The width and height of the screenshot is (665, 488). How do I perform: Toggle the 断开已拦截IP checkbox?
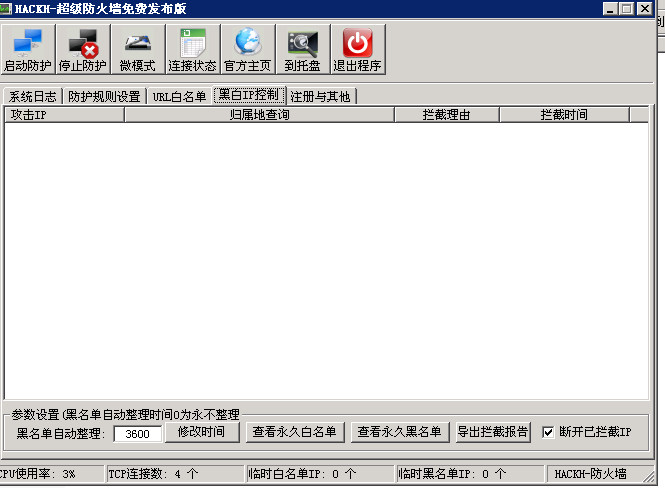(x=548, y=432)
